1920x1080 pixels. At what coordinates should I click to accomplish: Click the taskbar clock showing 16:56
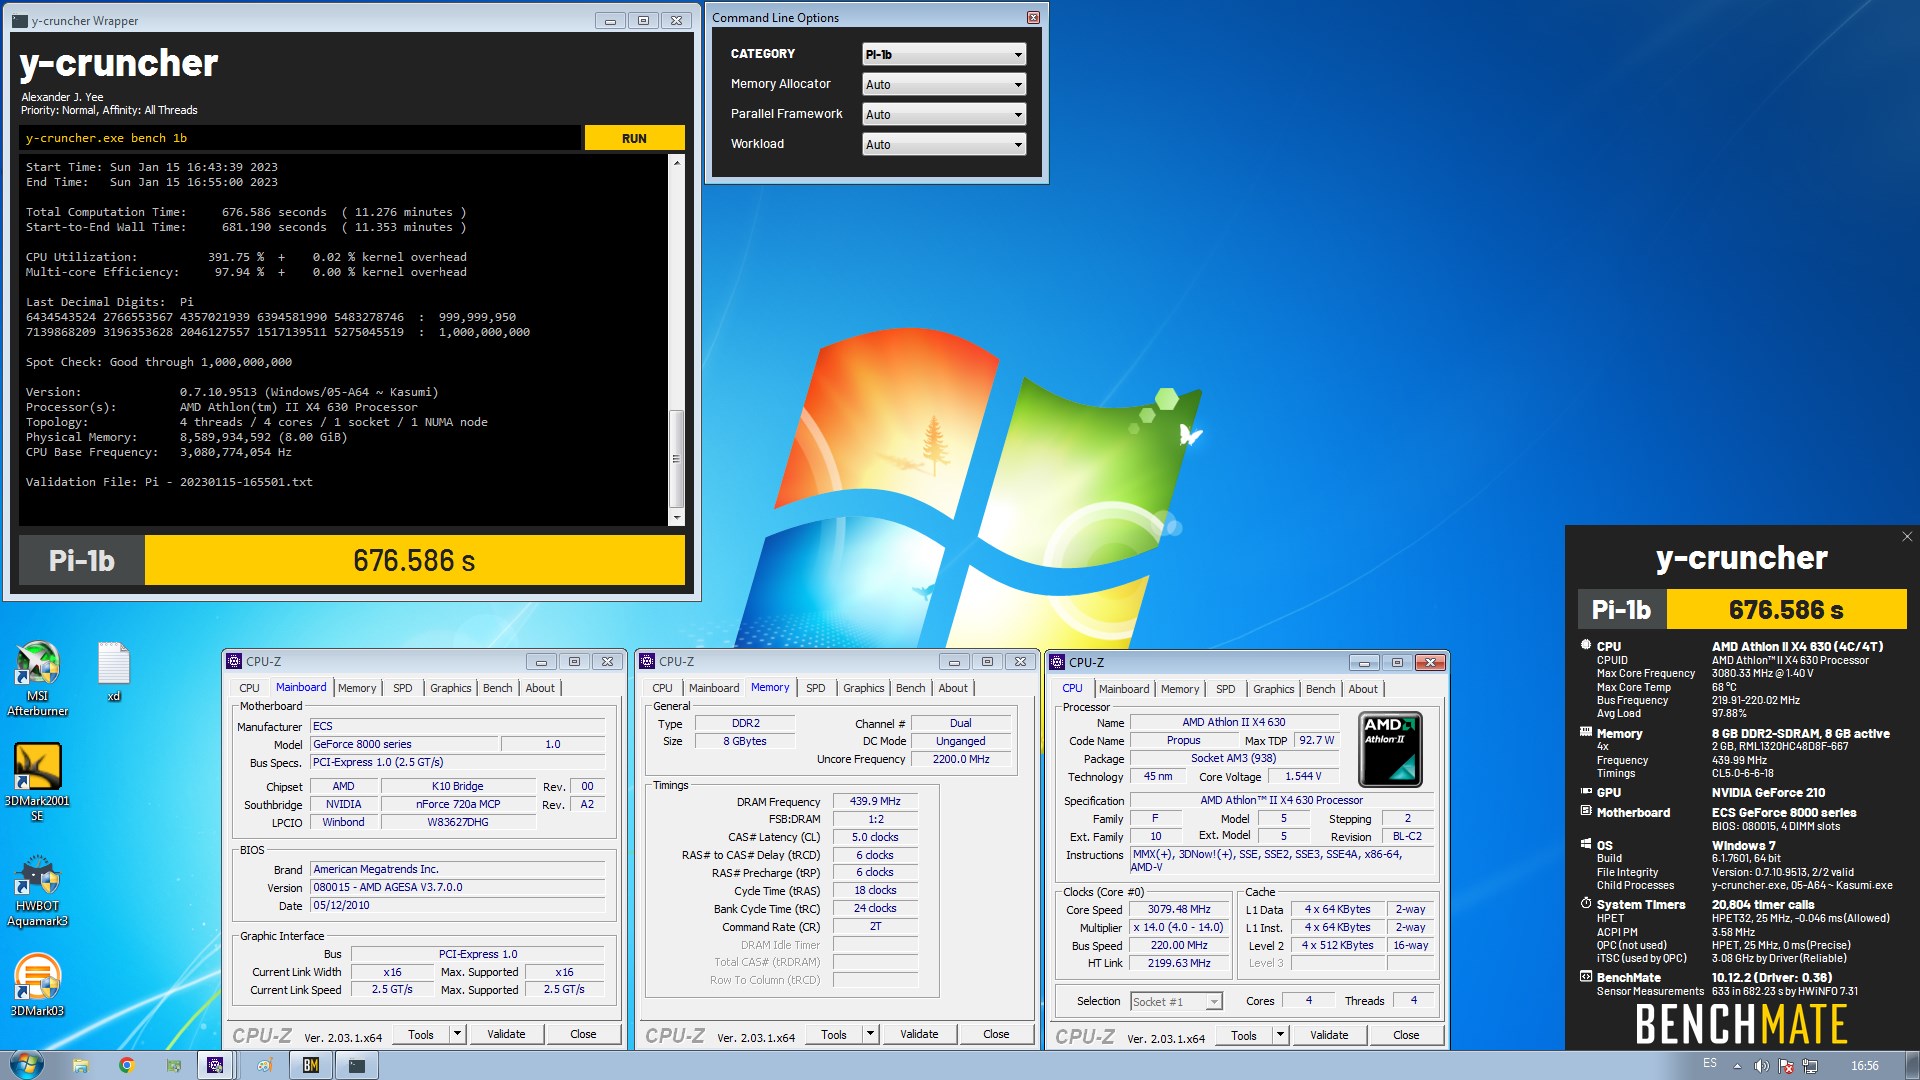1864,1066
